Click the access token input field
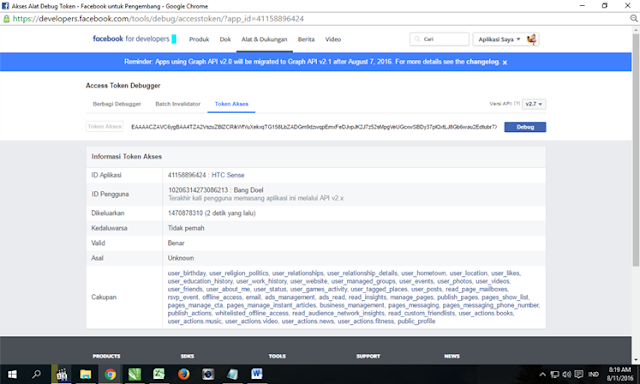This screenshot has width=640, height=384. pos(313,127)
